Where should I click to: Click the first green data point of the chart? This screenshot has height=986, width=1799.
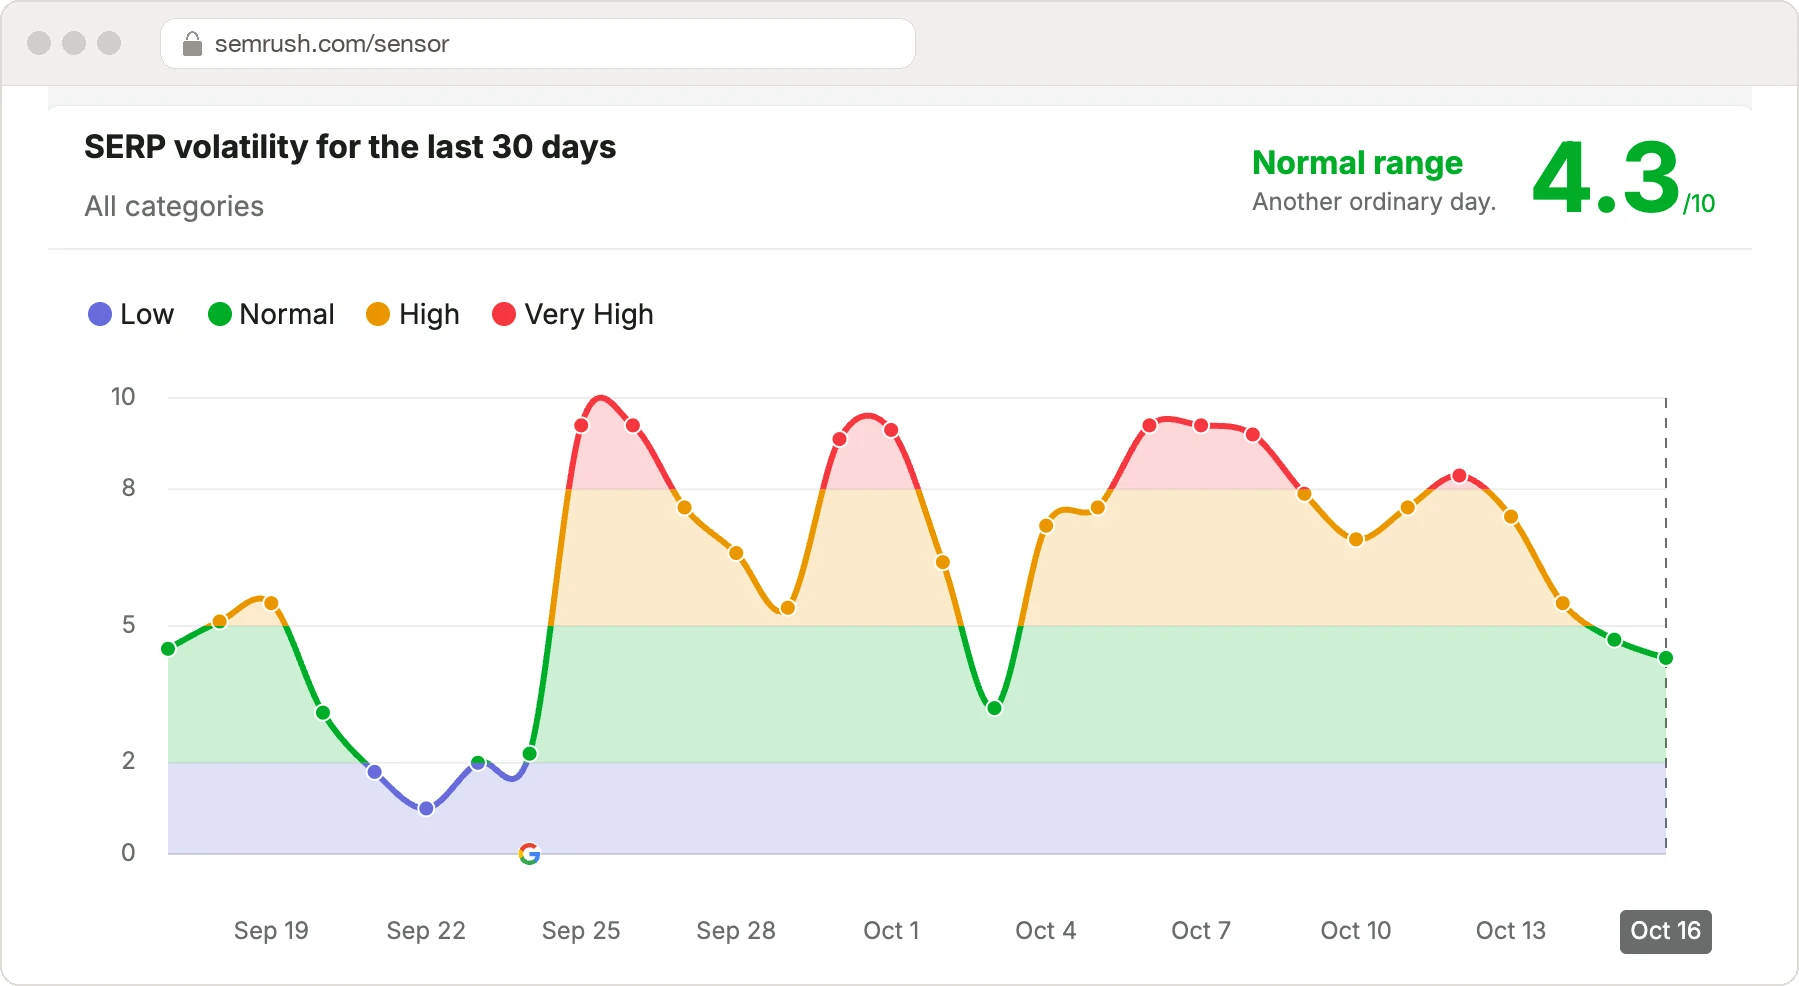pos(168,649)
